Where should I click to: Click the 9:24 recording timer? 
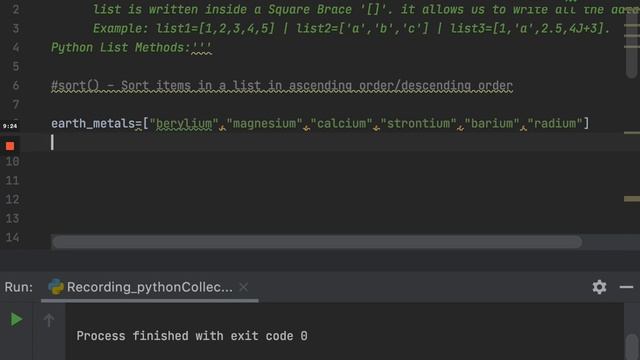(x=10, y=126)
